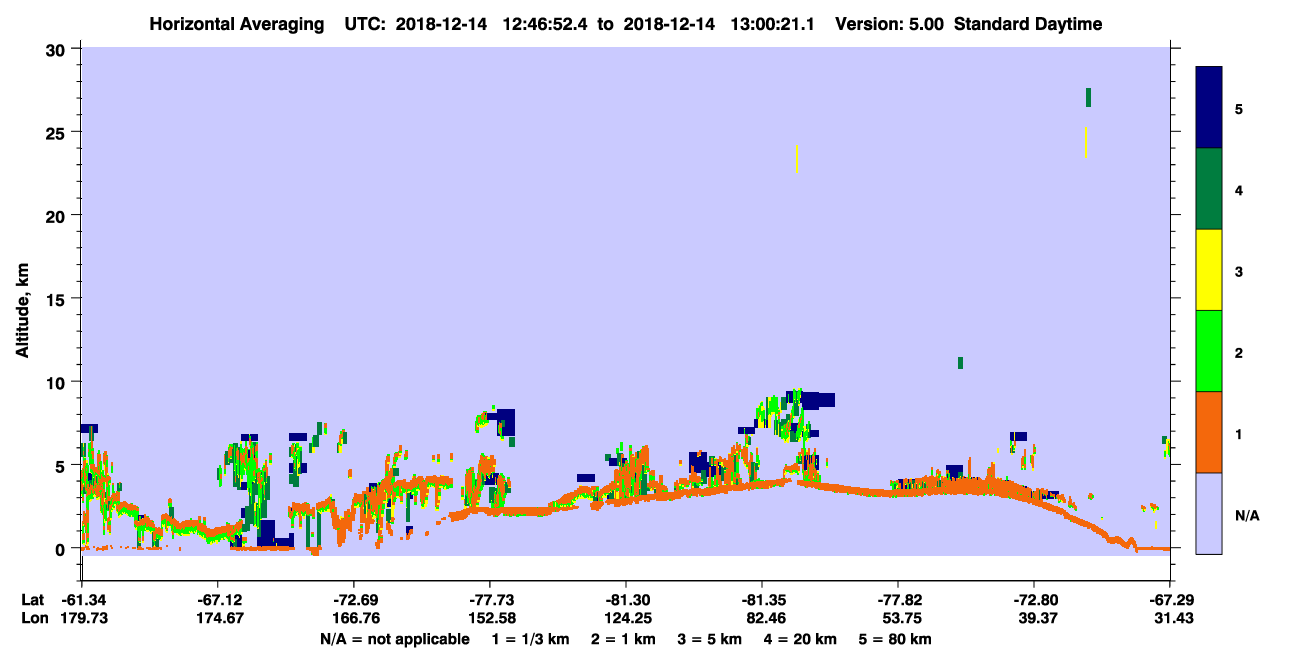Click the 'Standard Daytime' label

tap(1028, 24)
